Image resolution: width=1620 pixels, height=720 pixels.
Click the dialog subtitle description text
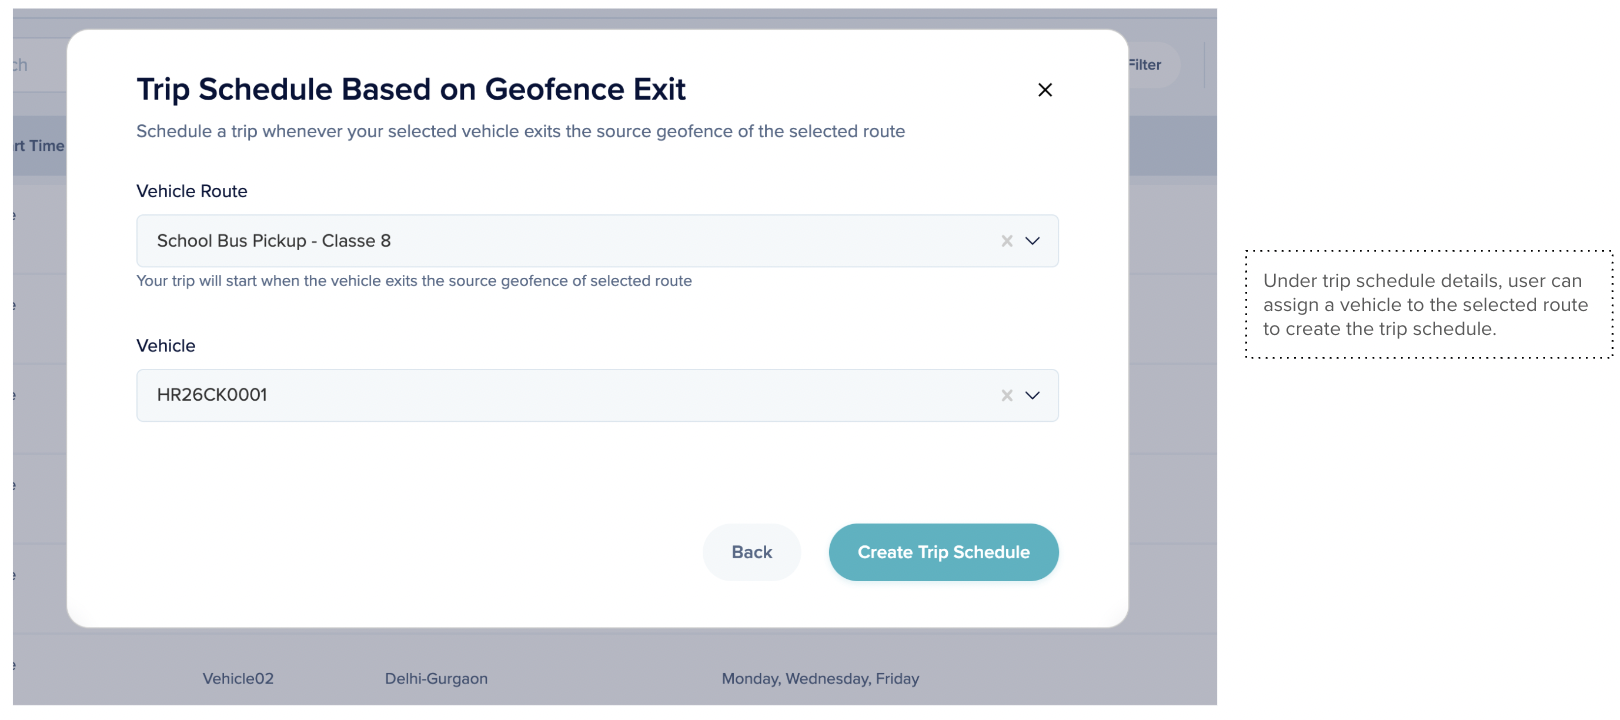520,131
